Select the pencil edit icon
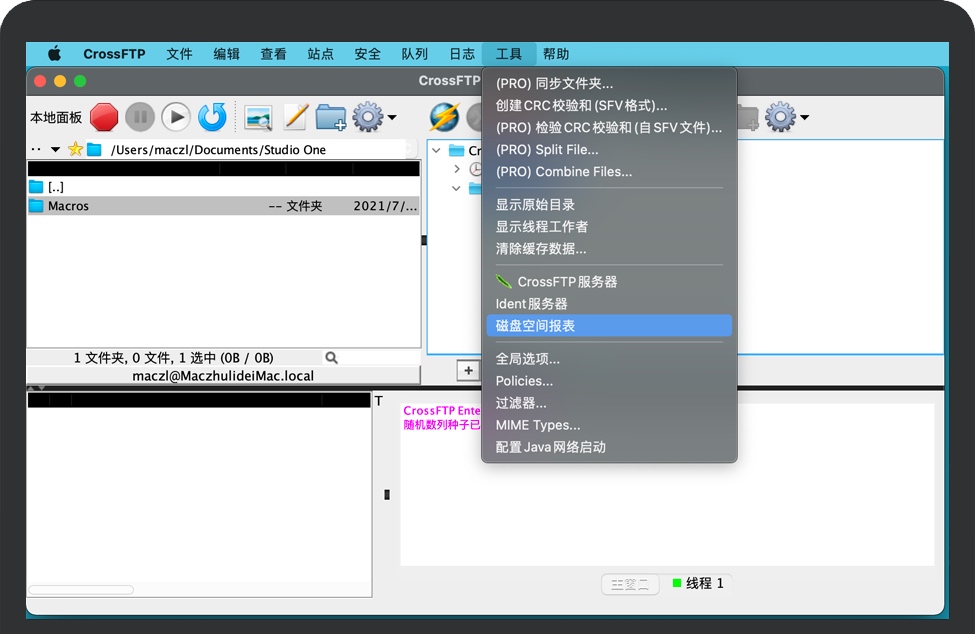The image size is (975, 634). coord(295,116)
